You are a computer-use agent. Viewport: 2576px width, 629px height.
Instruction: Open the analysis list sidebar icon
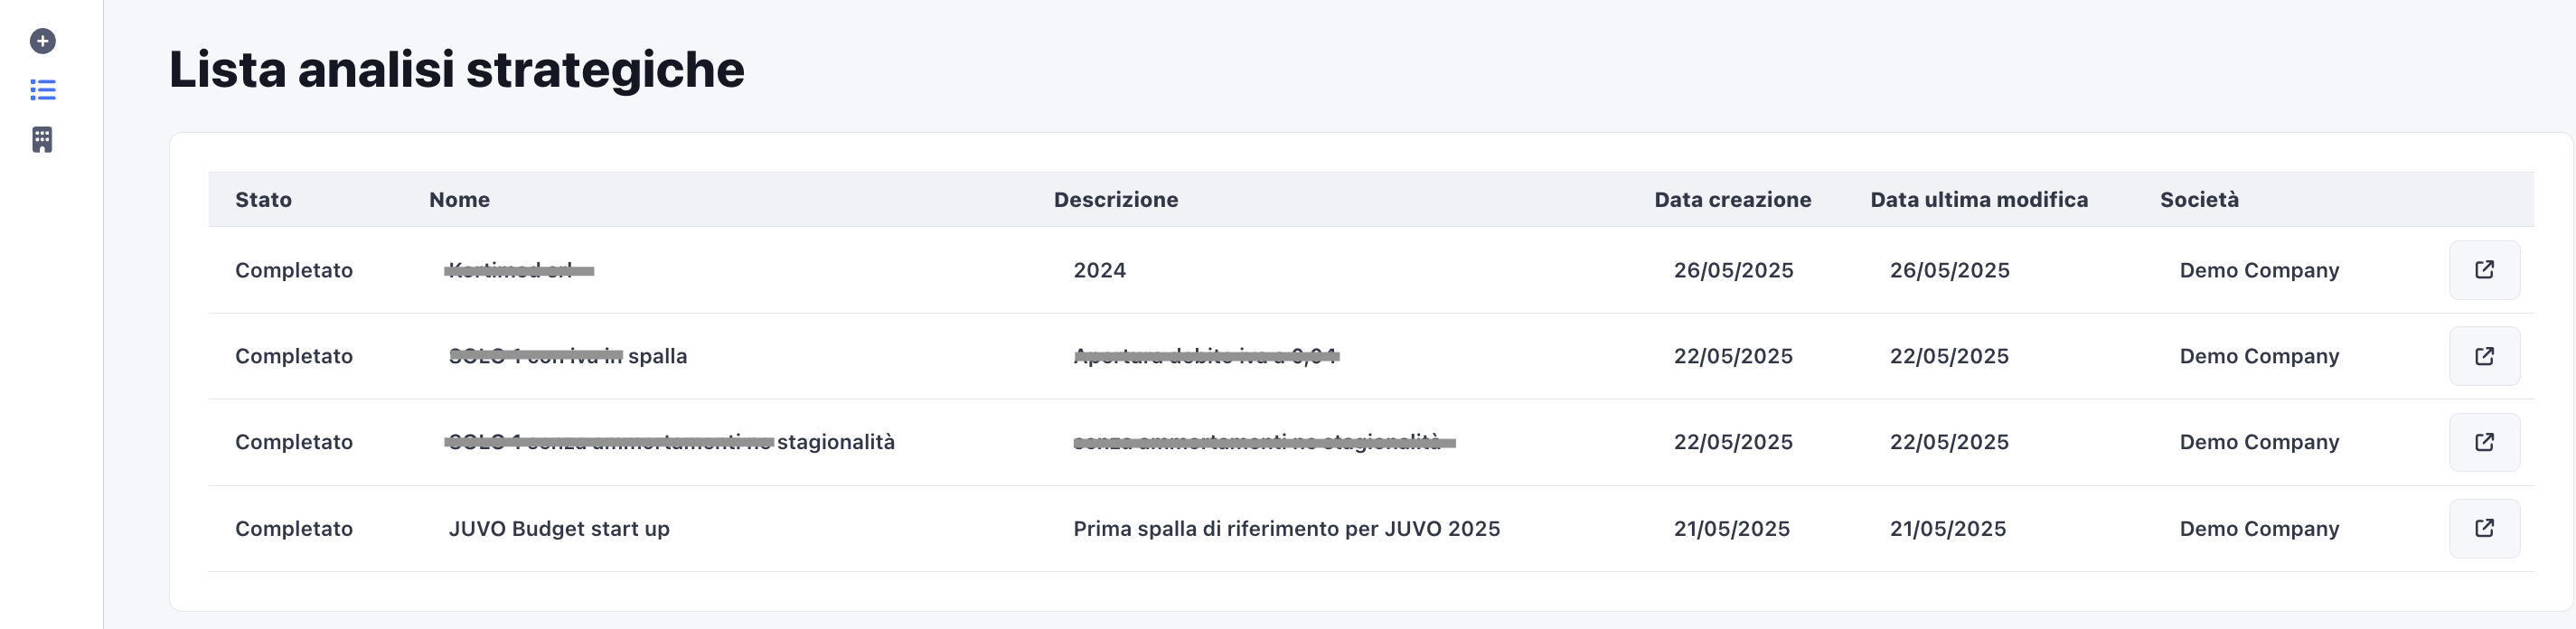coord(42,90)
